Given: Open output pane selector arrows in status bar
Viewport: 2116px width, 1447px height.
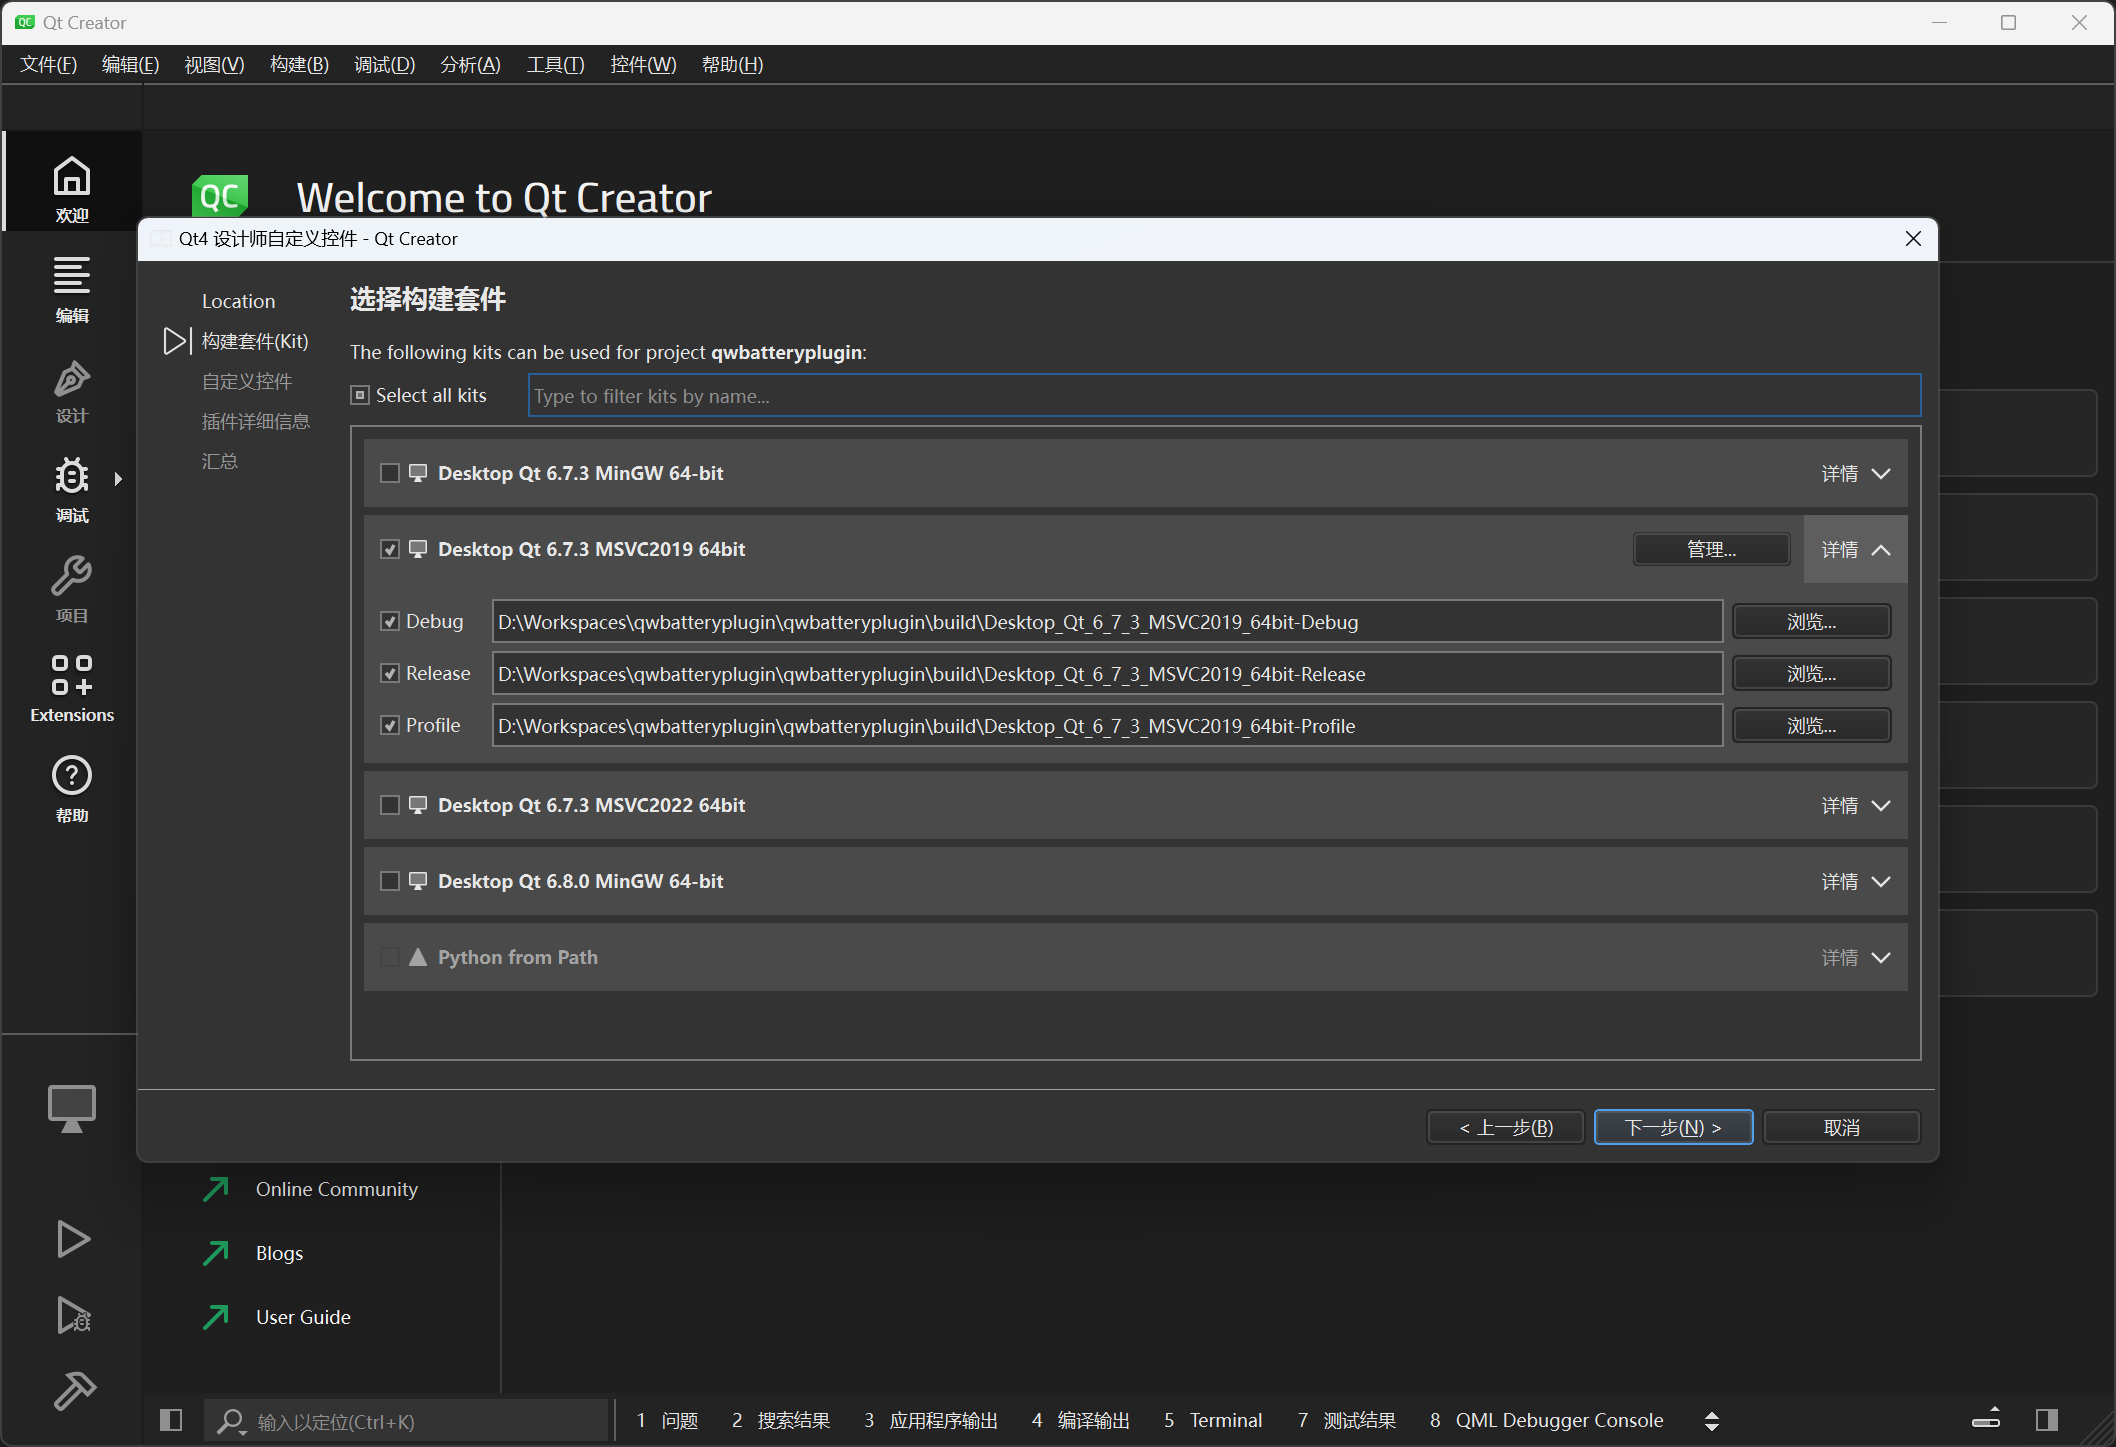Looking at the screenshot, I should [x=1711, y=1420].
